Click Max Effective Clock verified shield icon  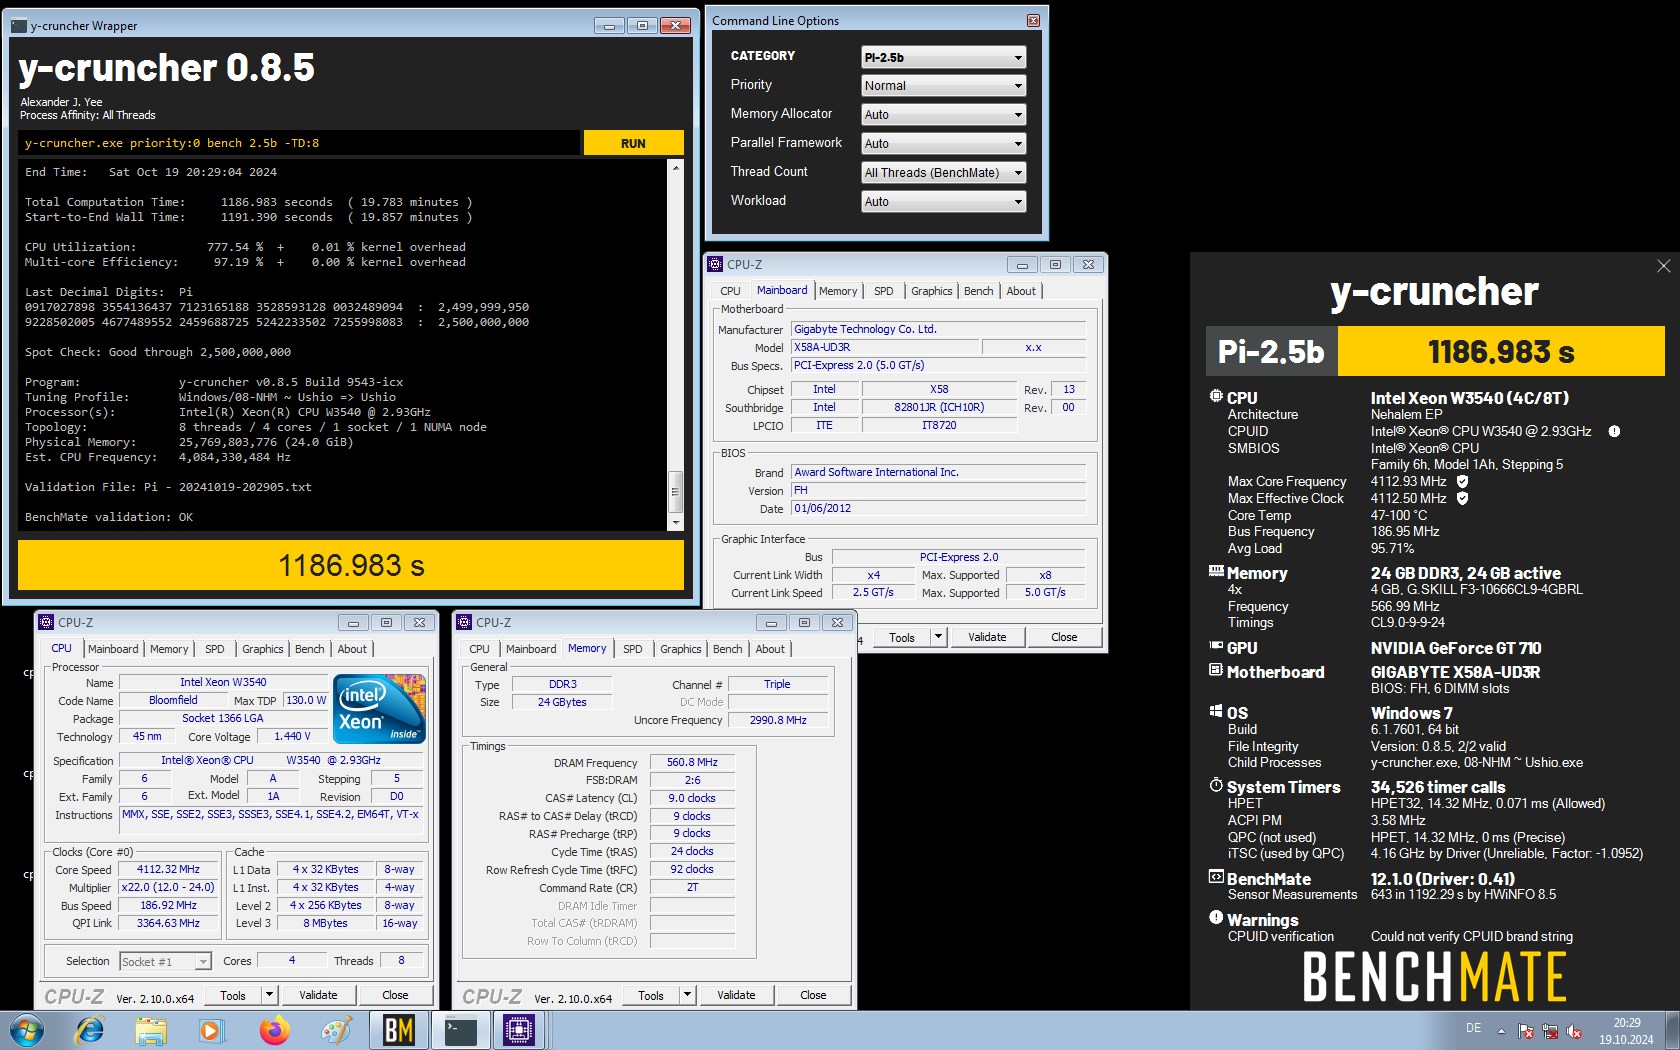[1462, 498]
